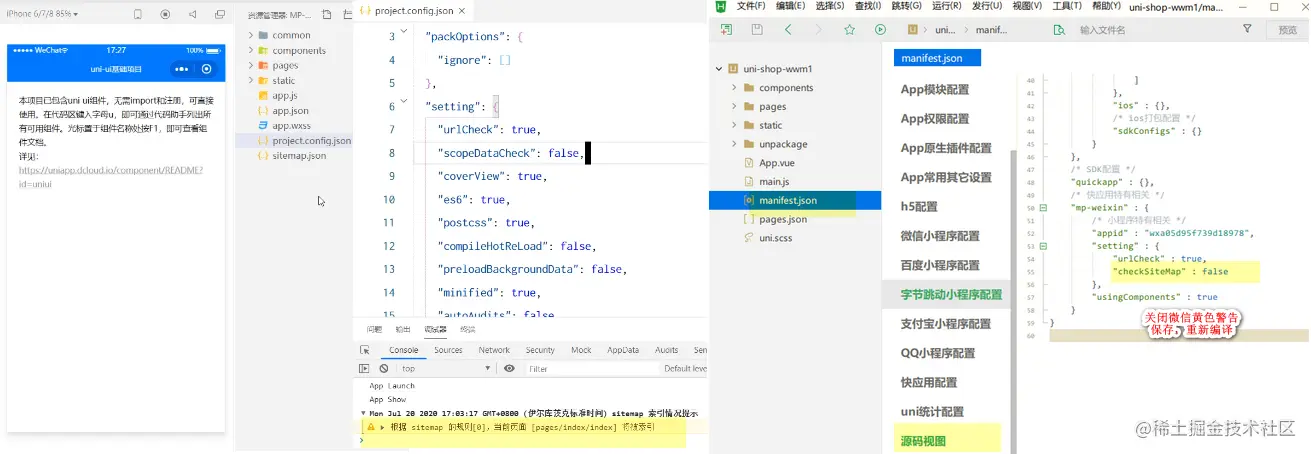The image size is (1311, 454).
Task: Open pages.json in HBuilderX tree
Action: click(x=783, y=219)
